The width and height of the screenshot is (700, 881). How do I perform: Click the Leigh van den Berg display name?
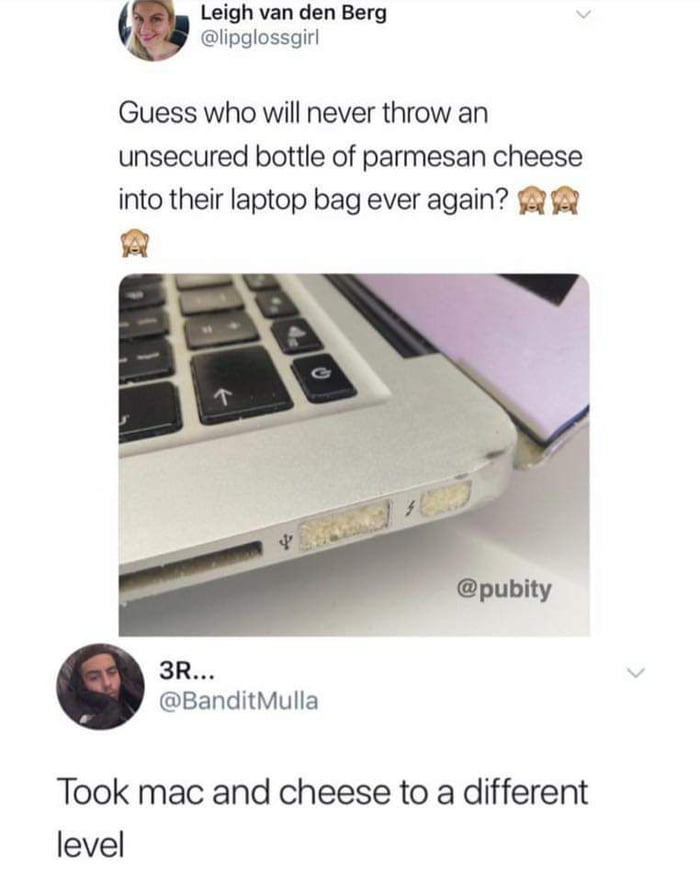[294, 12]
